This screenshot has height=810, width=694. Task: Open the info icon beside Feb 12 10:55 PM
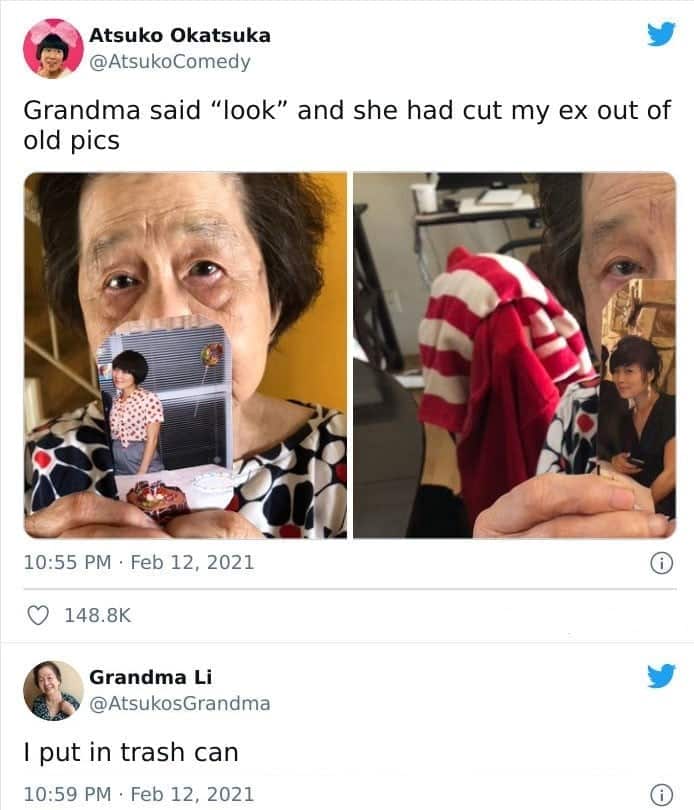(x=661, y=563)
